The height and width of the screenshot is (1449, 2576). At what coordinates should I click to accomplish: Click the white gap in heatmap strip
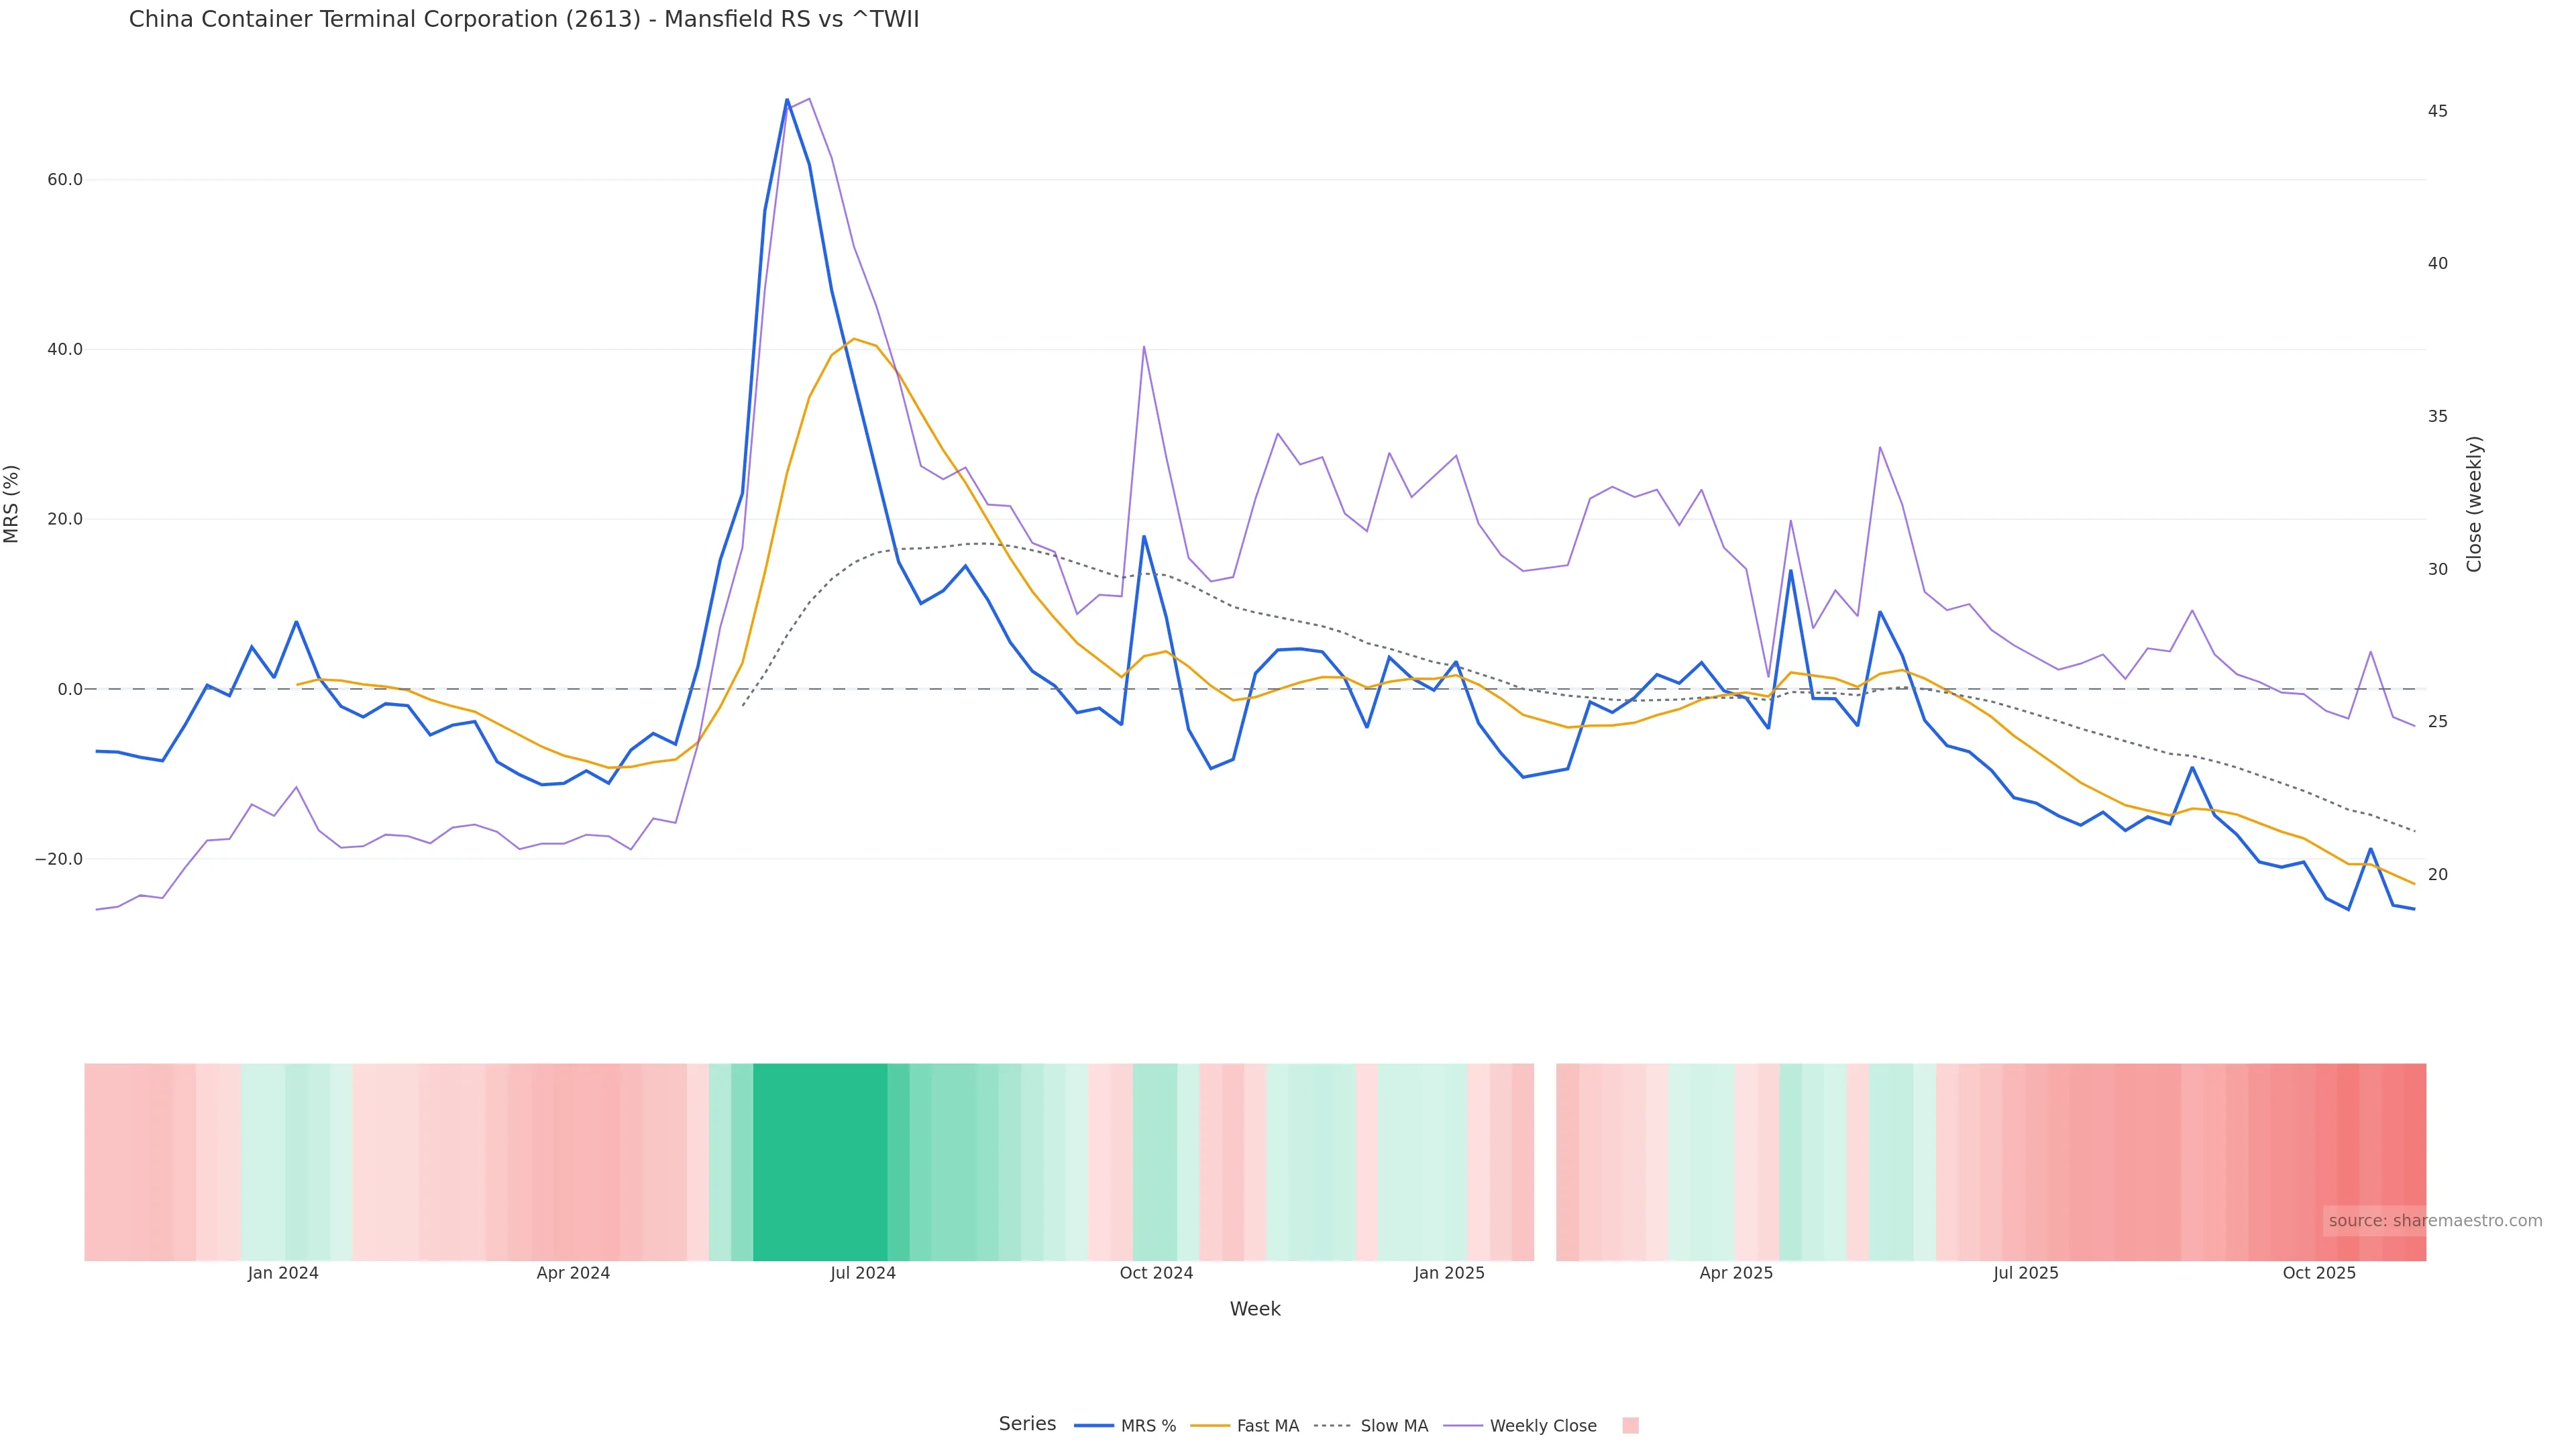tap(1545, 1161)
